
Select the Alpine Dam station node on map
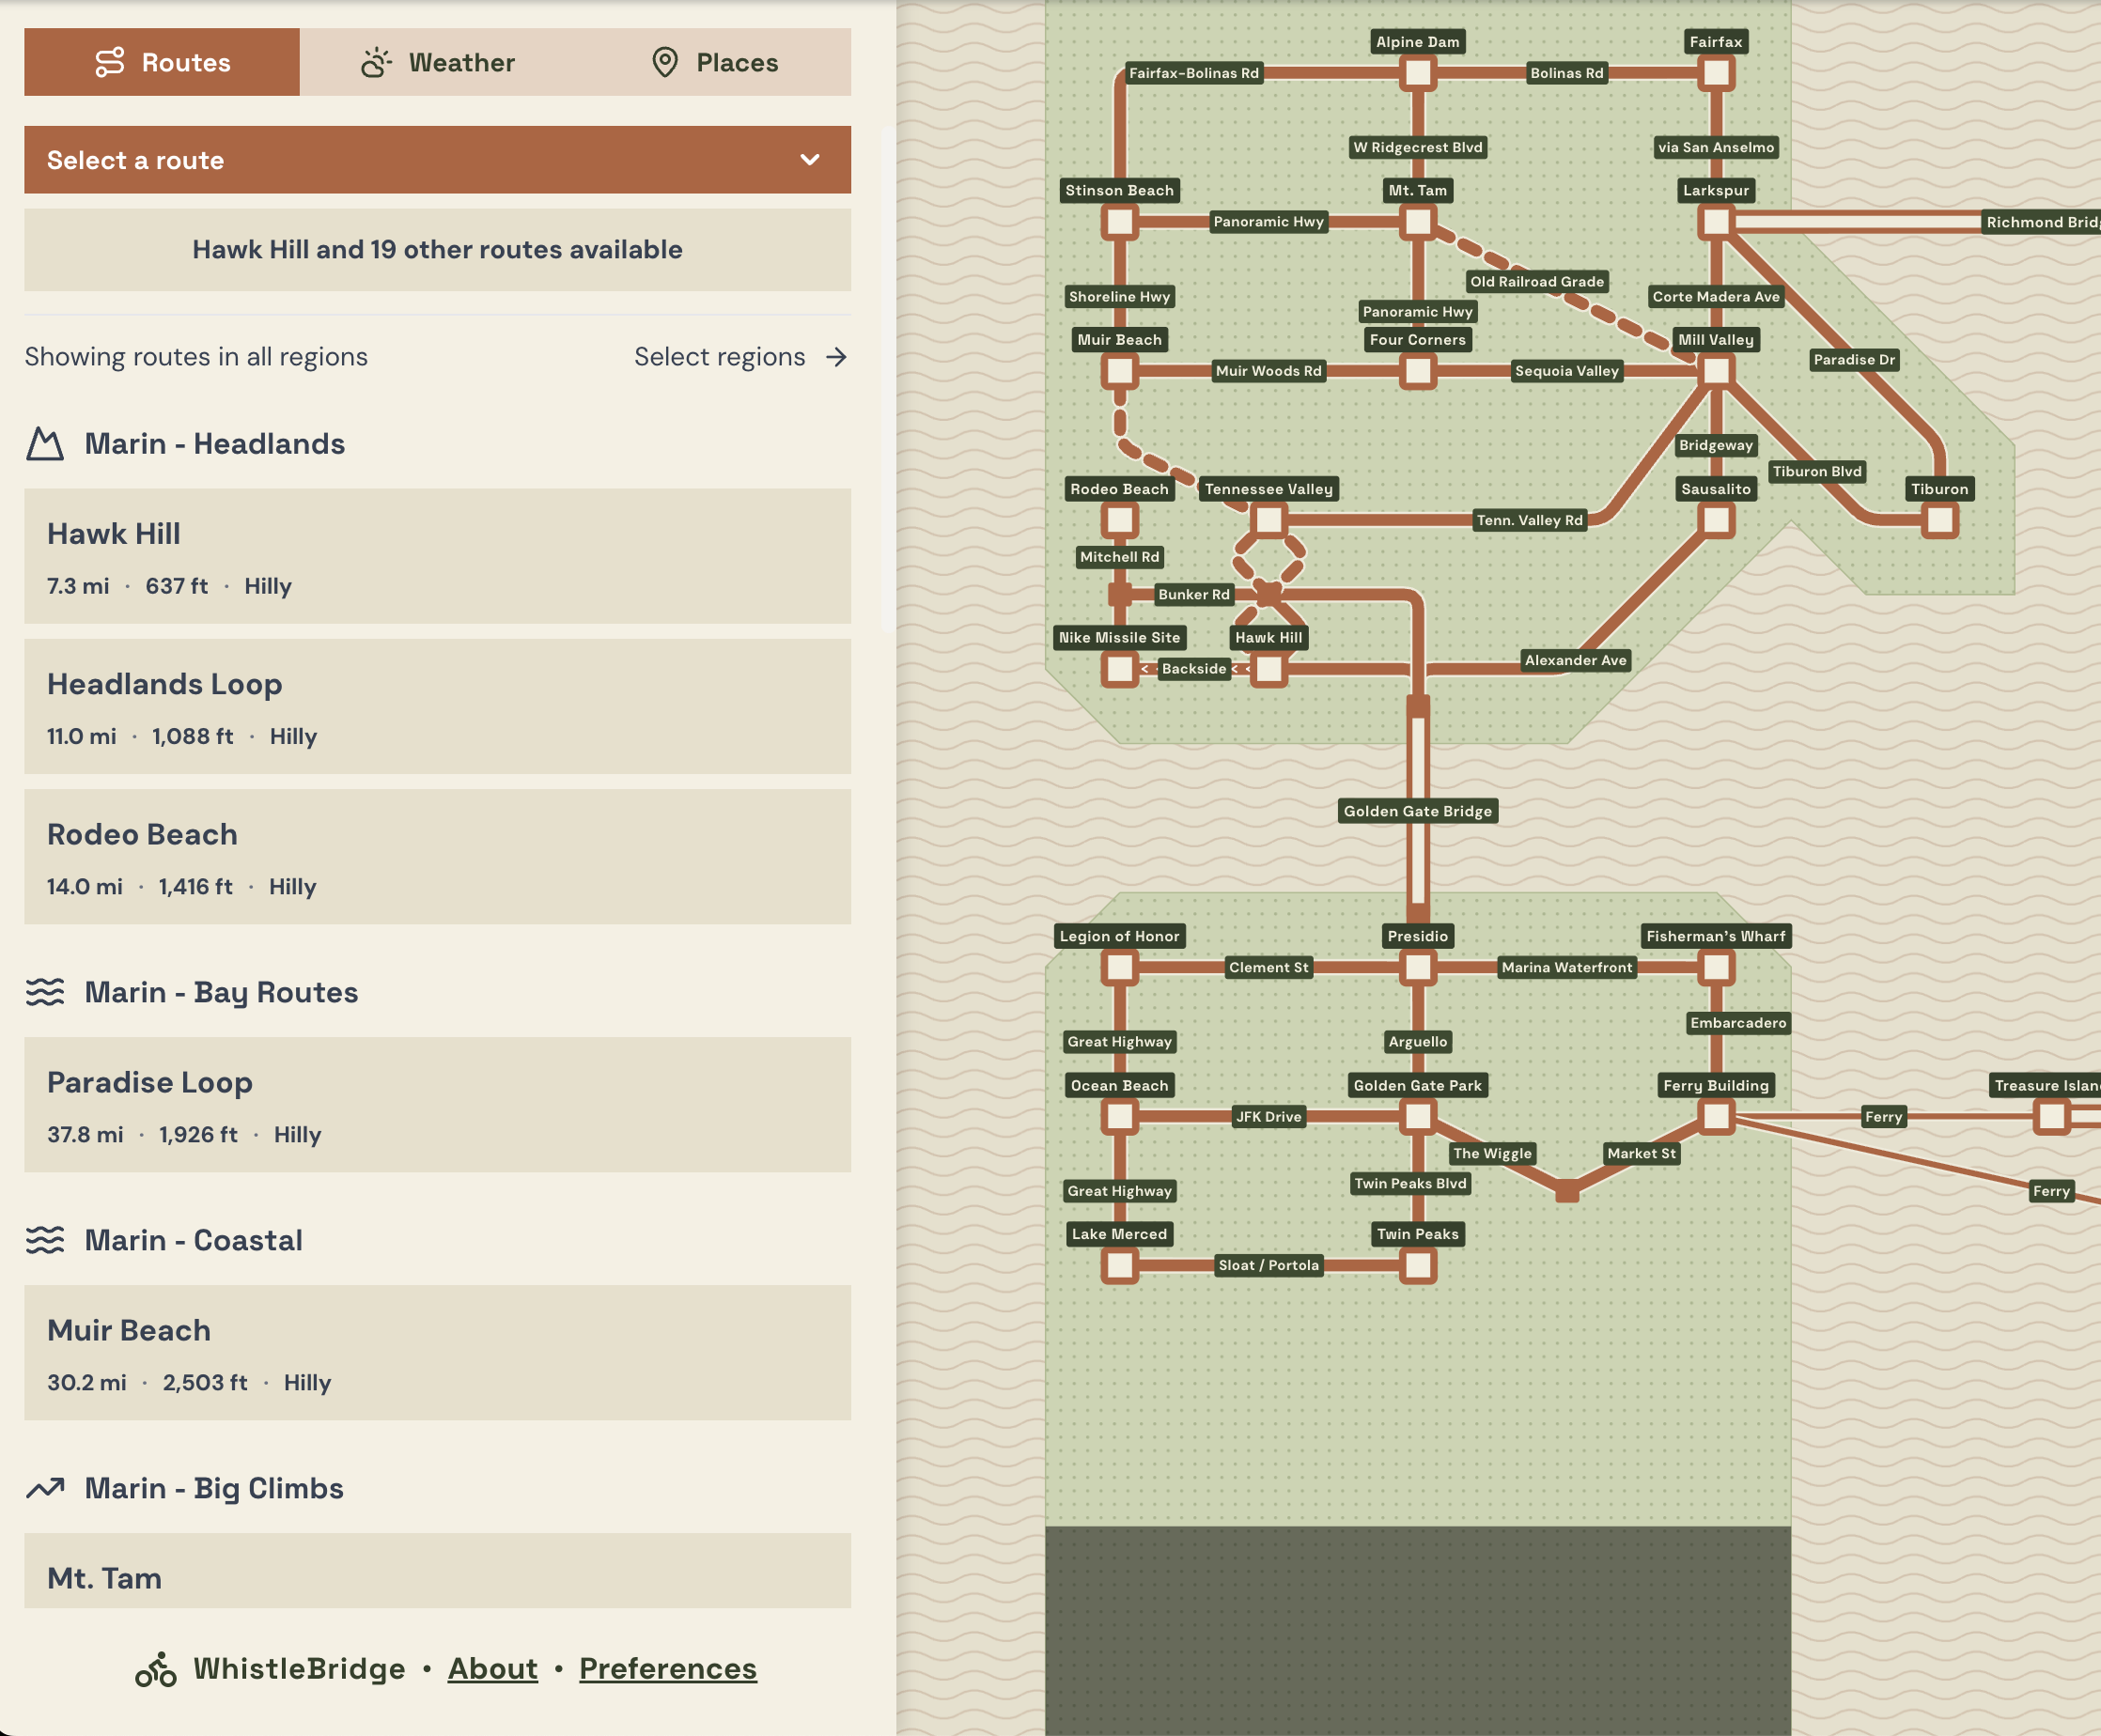(1418, 73)
